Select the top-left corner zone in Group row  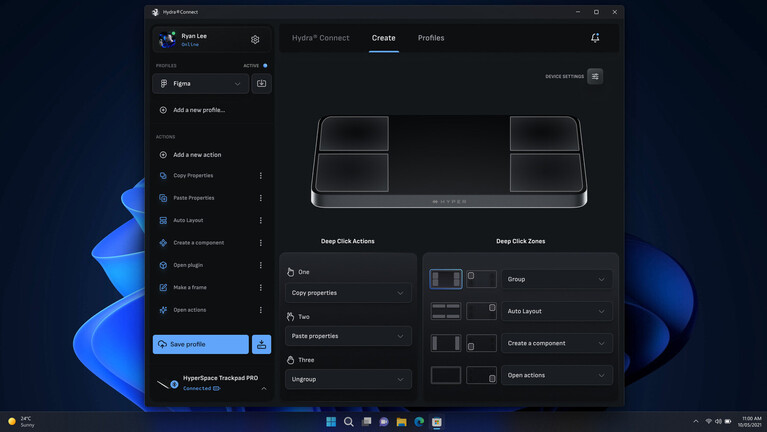pos(481,279)
